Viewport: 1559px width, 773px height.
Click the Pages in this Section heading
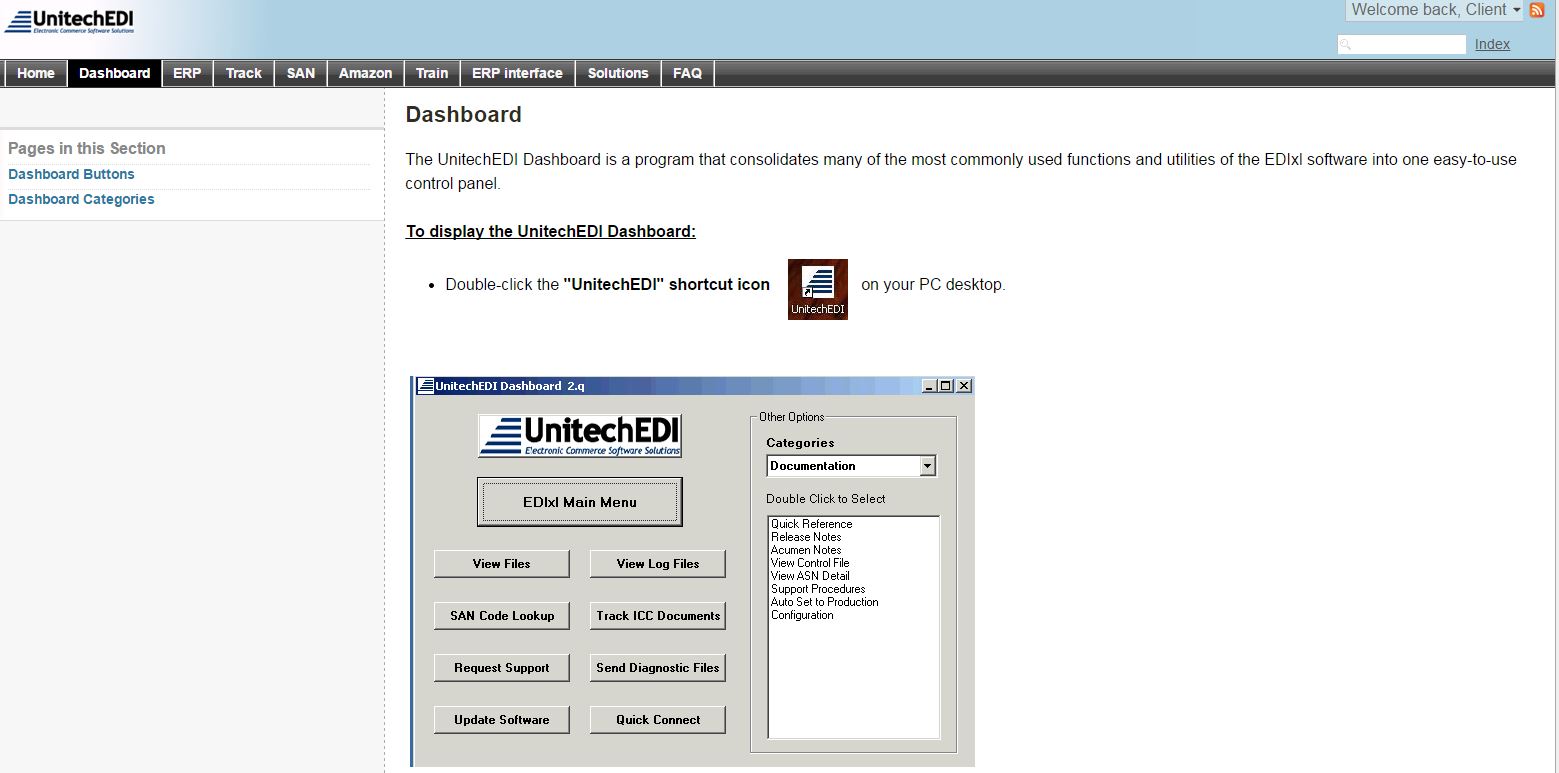(x=87, y=148)
